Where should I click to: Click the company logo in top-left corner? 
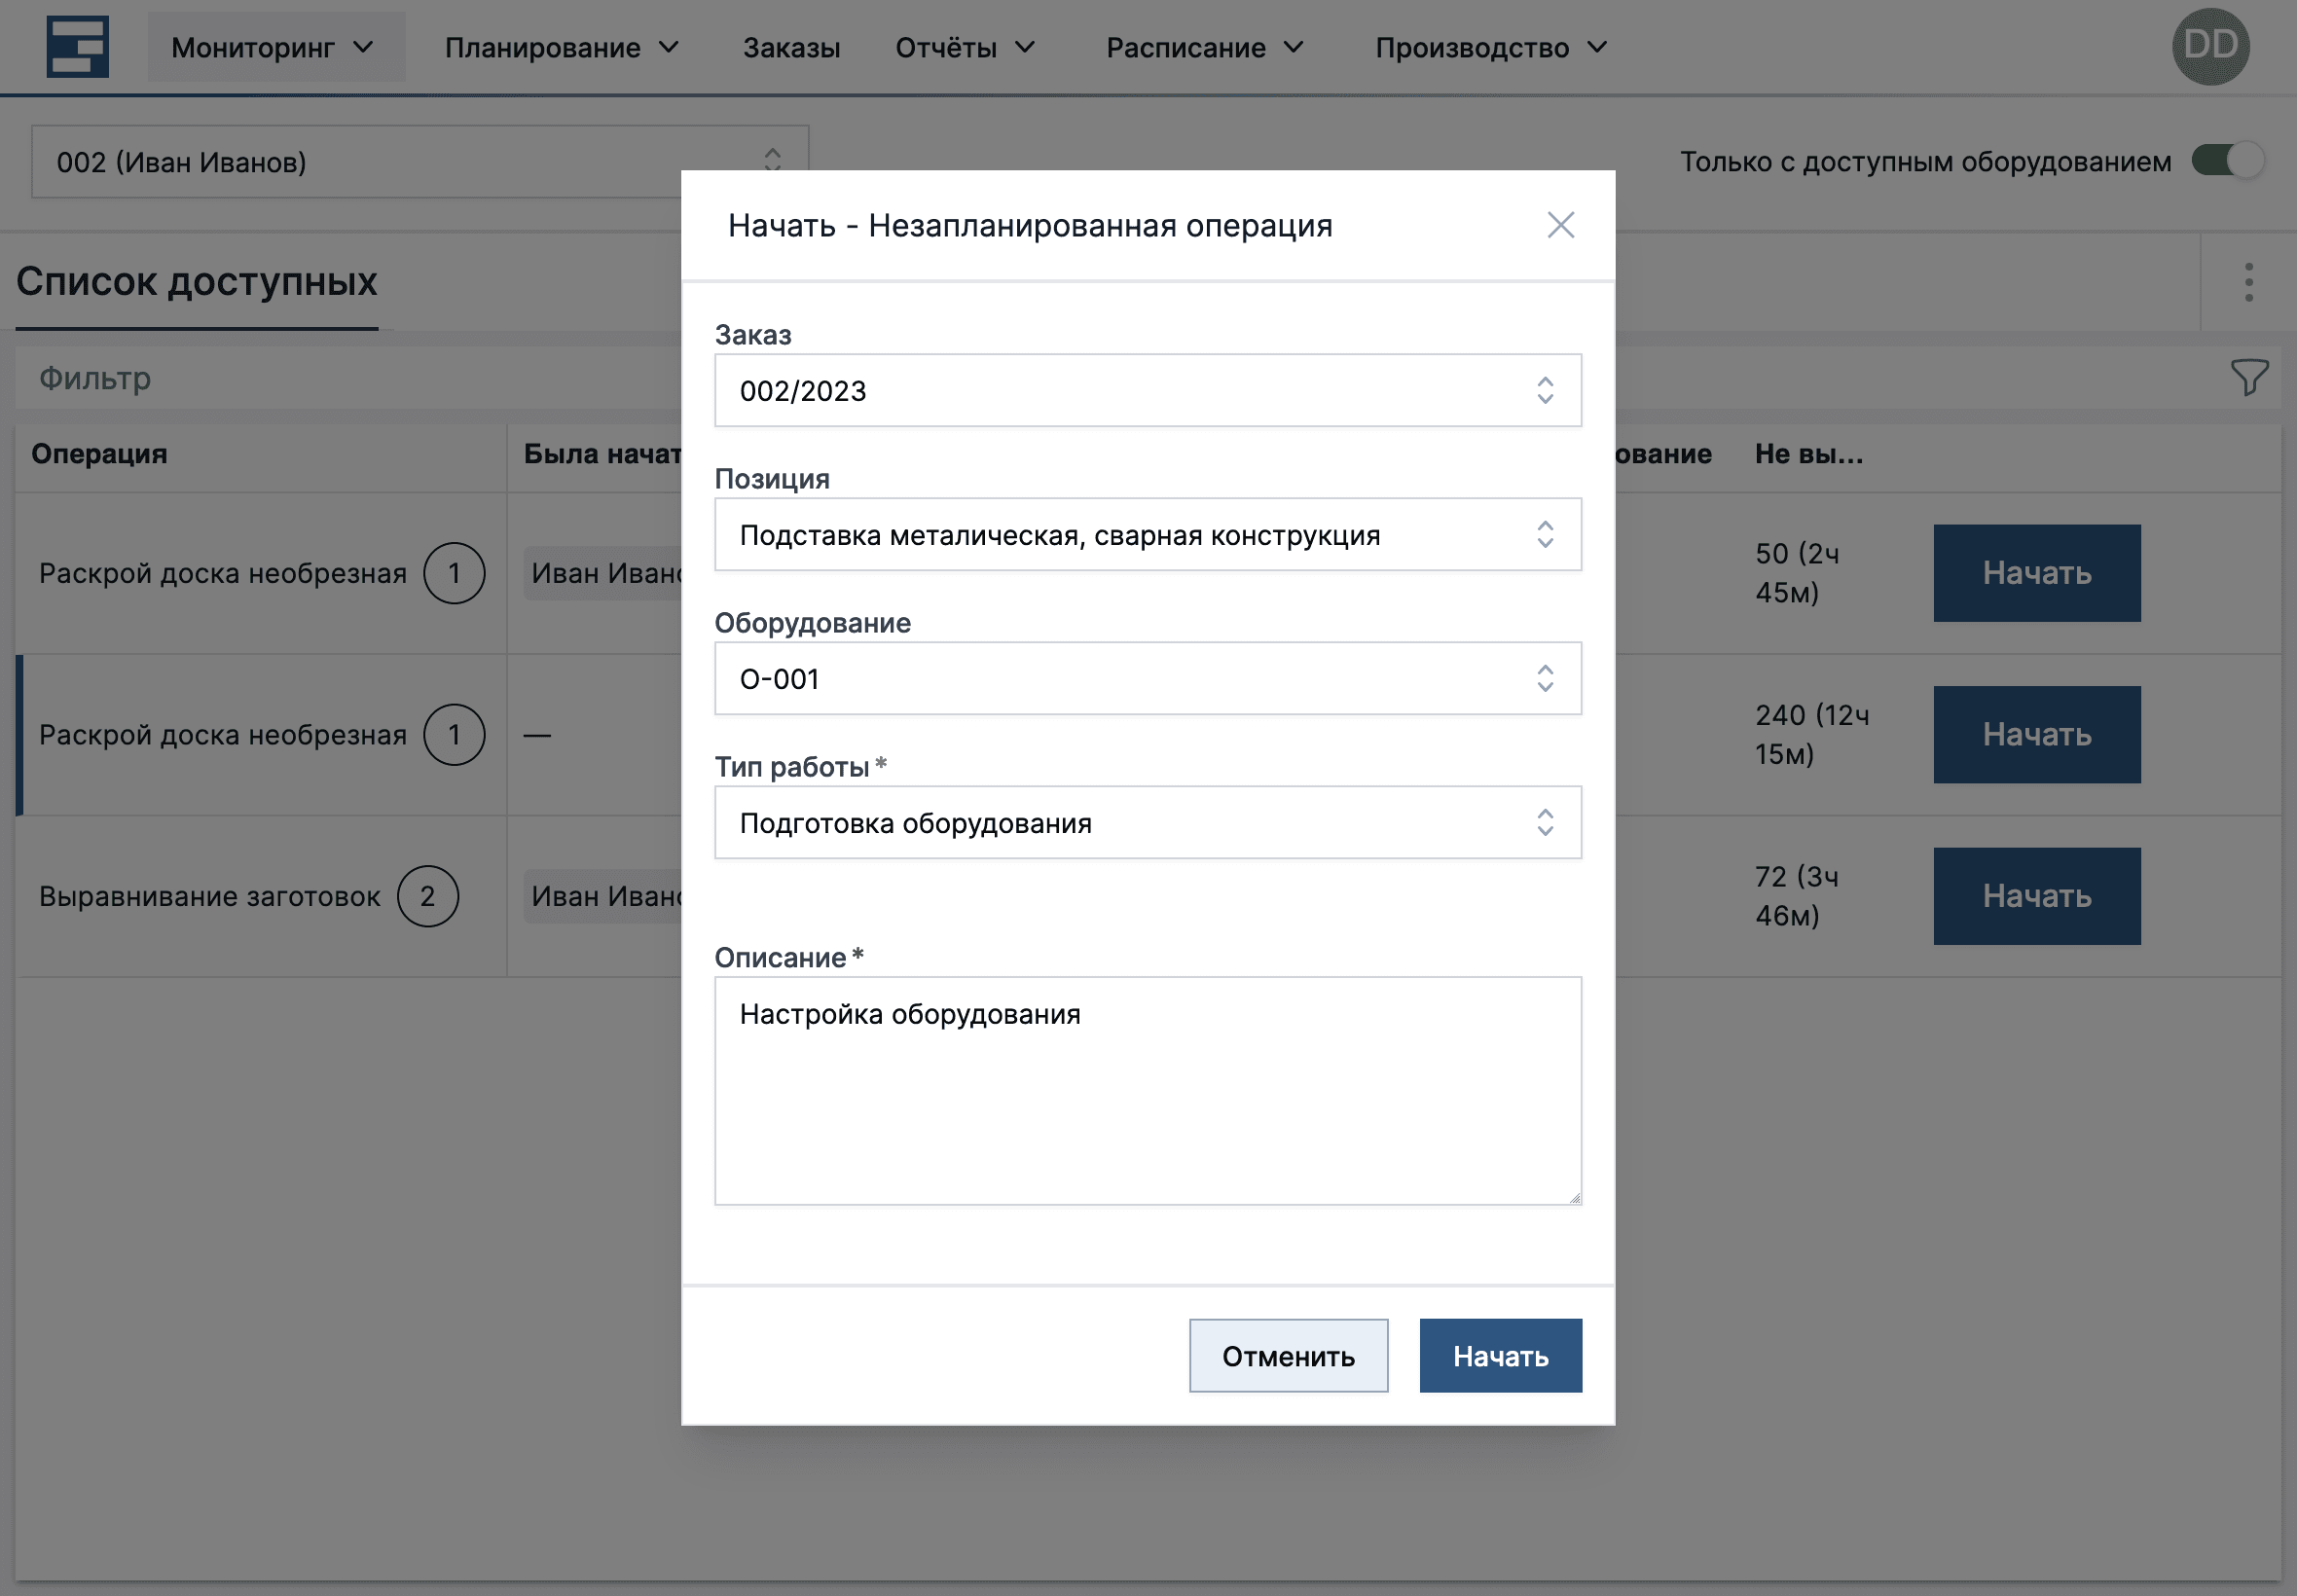[79, 45]
